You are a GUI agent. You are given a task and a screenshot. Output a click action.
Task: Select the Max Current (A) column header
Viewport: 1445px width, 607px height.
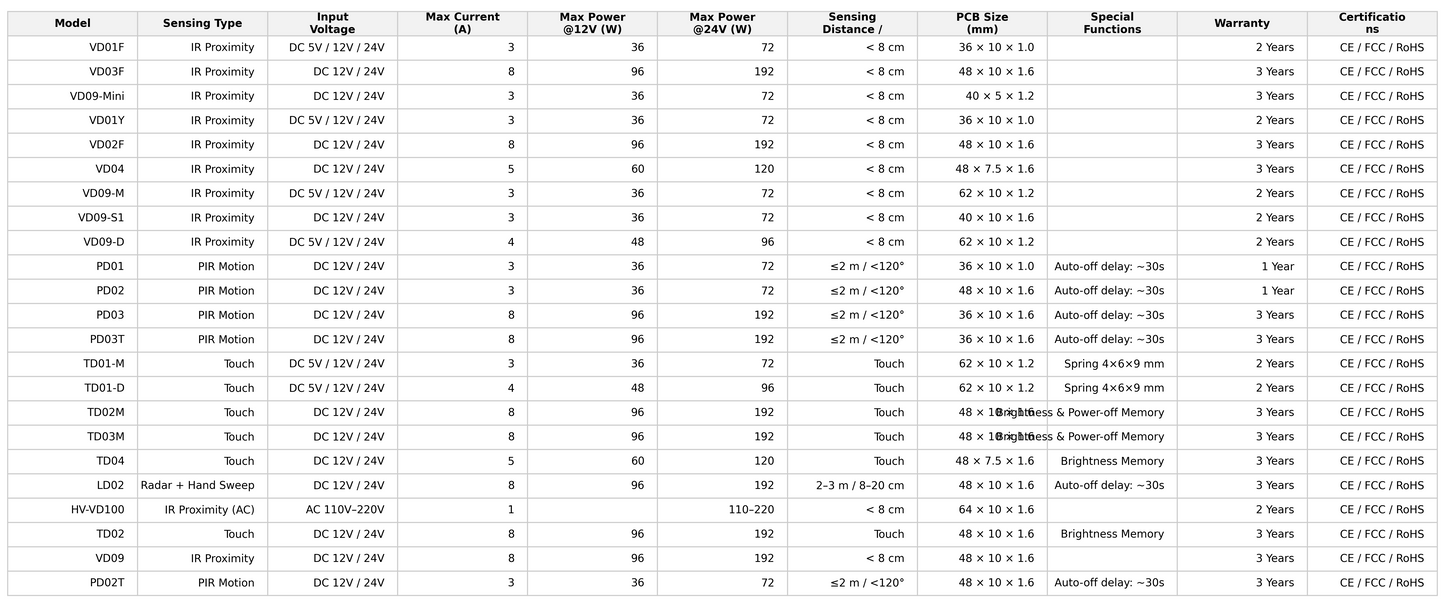coord(462,23)
